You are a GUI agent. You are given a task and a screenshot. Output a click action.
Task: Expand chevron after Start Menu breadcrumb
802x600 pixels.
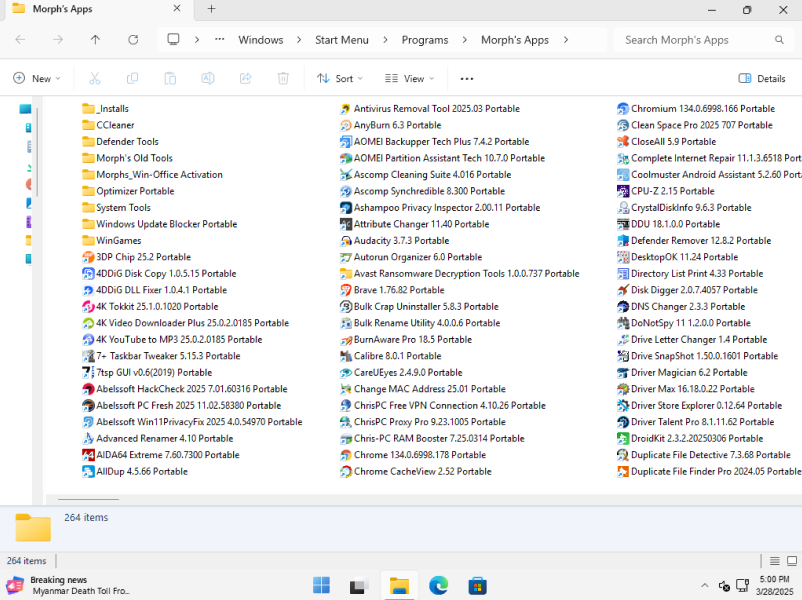(385, 39)
